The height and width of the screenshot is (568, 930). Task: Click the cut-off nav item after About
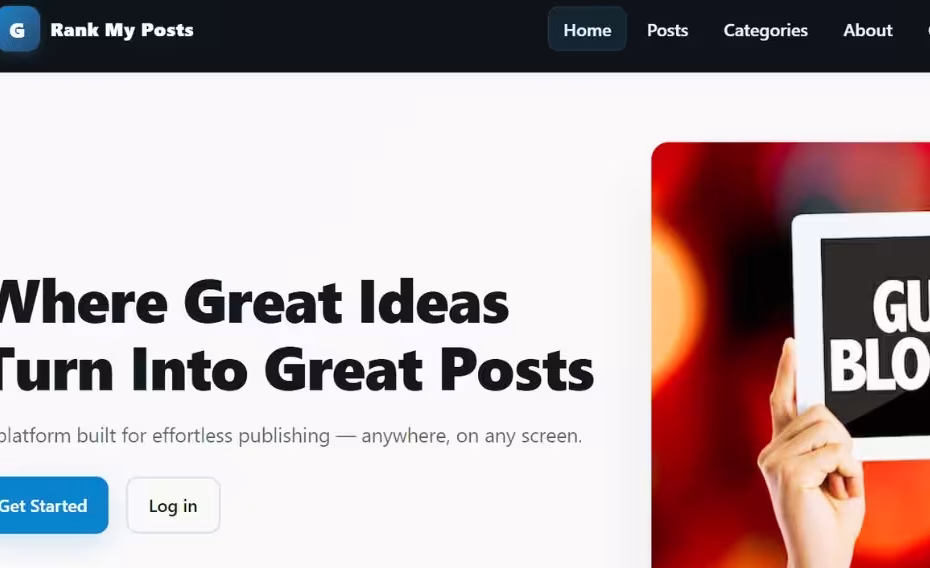point(926,30)
